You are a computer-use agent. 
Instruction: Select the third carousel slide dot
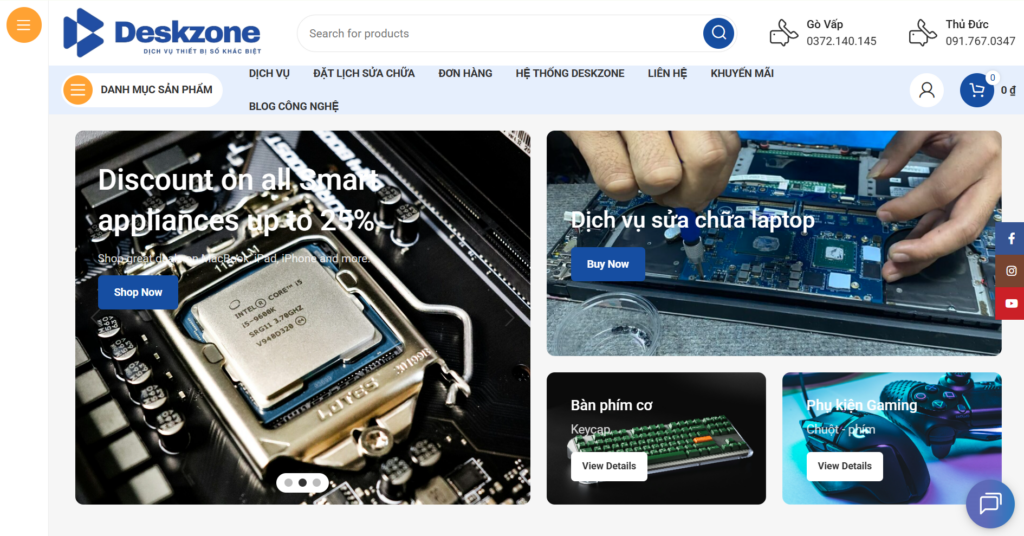click(316, 482)
